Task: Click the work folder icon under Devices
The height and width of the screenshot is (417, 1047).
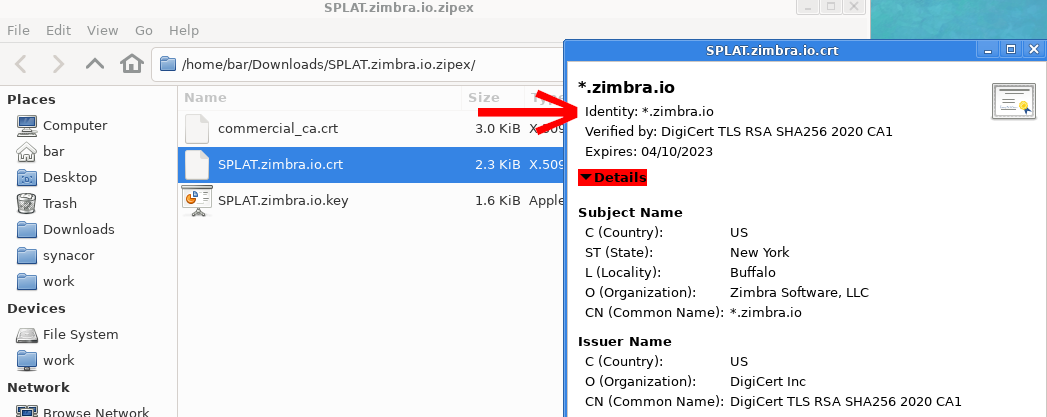Action: [x=27, y=360]
